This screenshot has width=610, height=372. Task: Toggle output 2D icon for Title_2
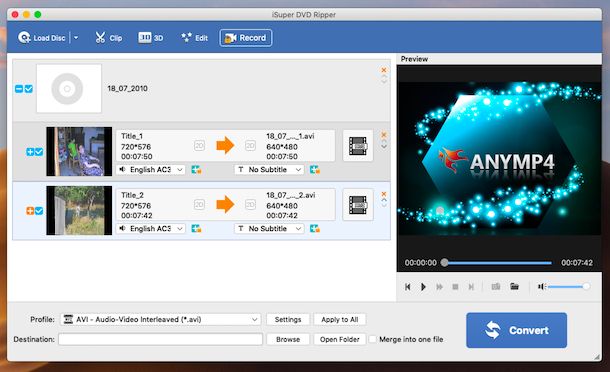(250, 205)
